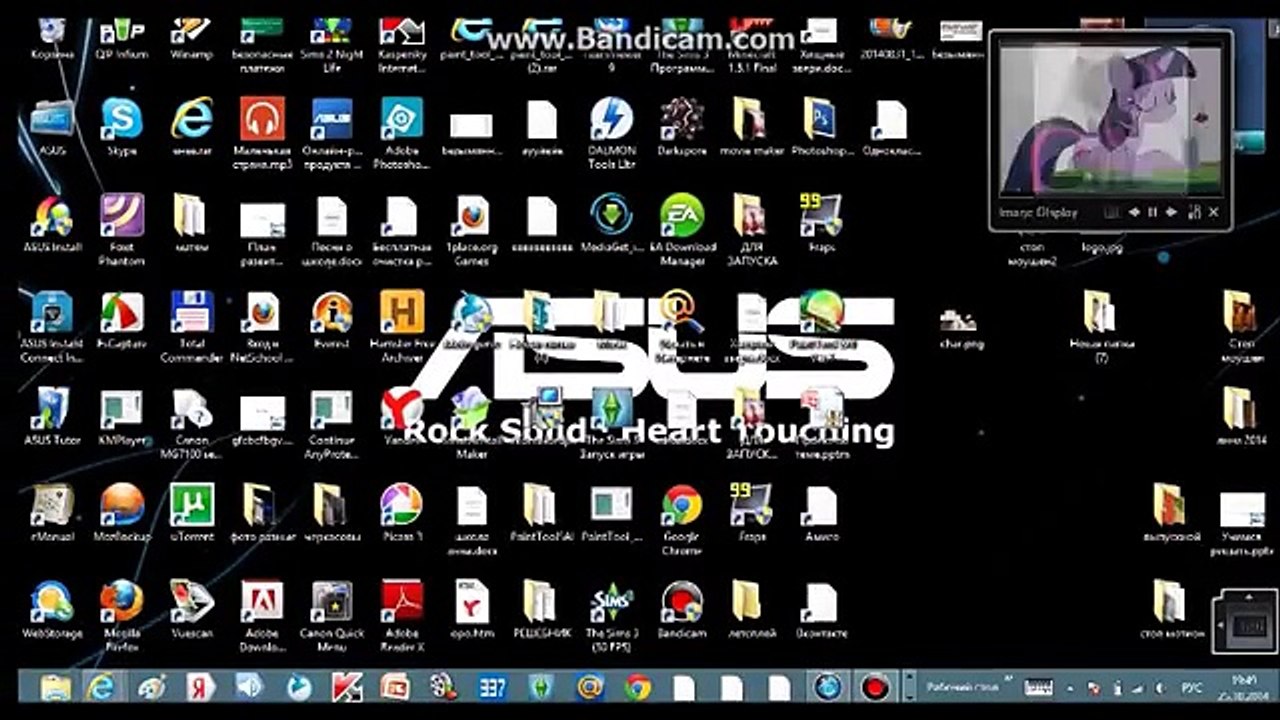This screenshot has width=1280, height=720.
Task: Open the EA Download Manager shortcut
Action: coord(682,229)
